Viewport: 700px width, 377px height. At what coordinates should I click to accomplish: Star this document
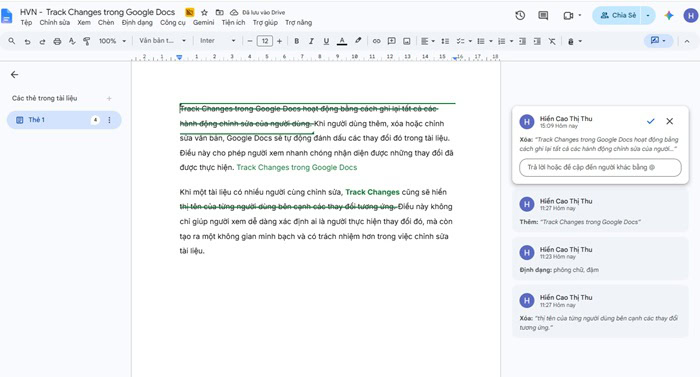(x=204, y=13)
